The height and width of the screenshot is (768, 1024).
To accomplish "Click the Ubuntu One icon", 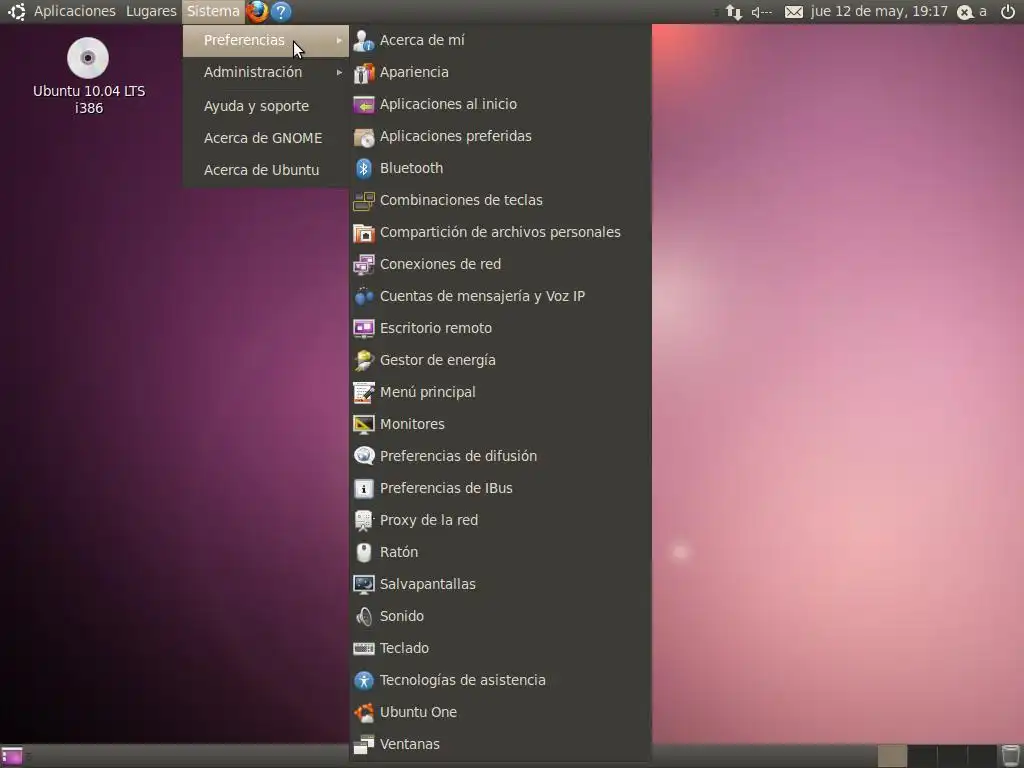I will (x=364, y=712).
